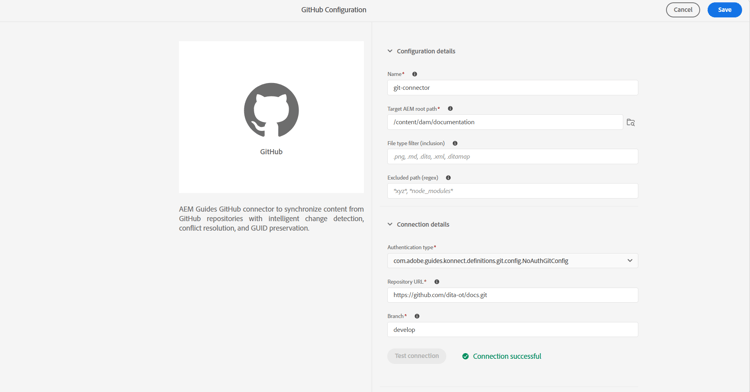This screenshot has height=392, width=750.
Task: Click the info icon next to Excluded path
Action: coord(448,177)
